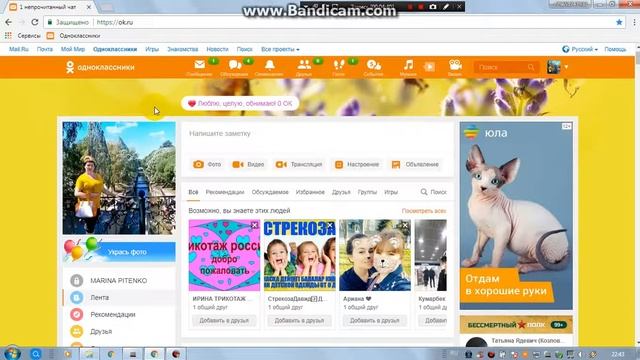Click the Announcement button under note field

pyautogui.click(x=415, y=164)
